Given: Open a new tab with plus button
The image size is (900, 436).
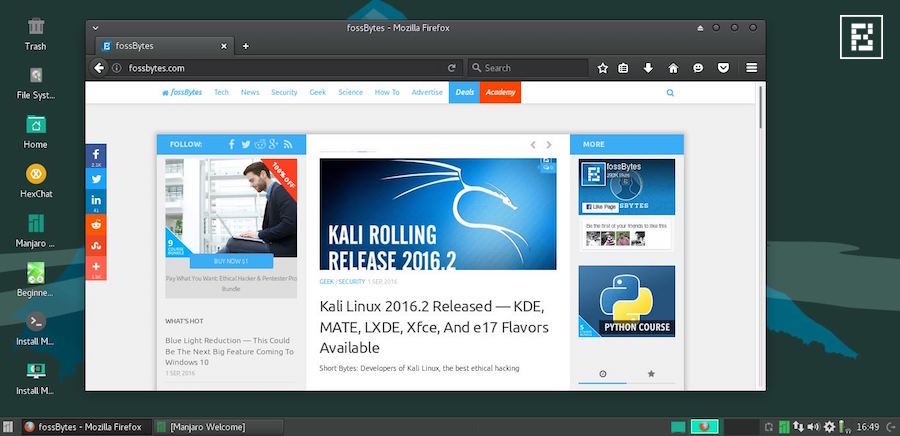Looking at the screenshot, I should (x=246, y=46).
